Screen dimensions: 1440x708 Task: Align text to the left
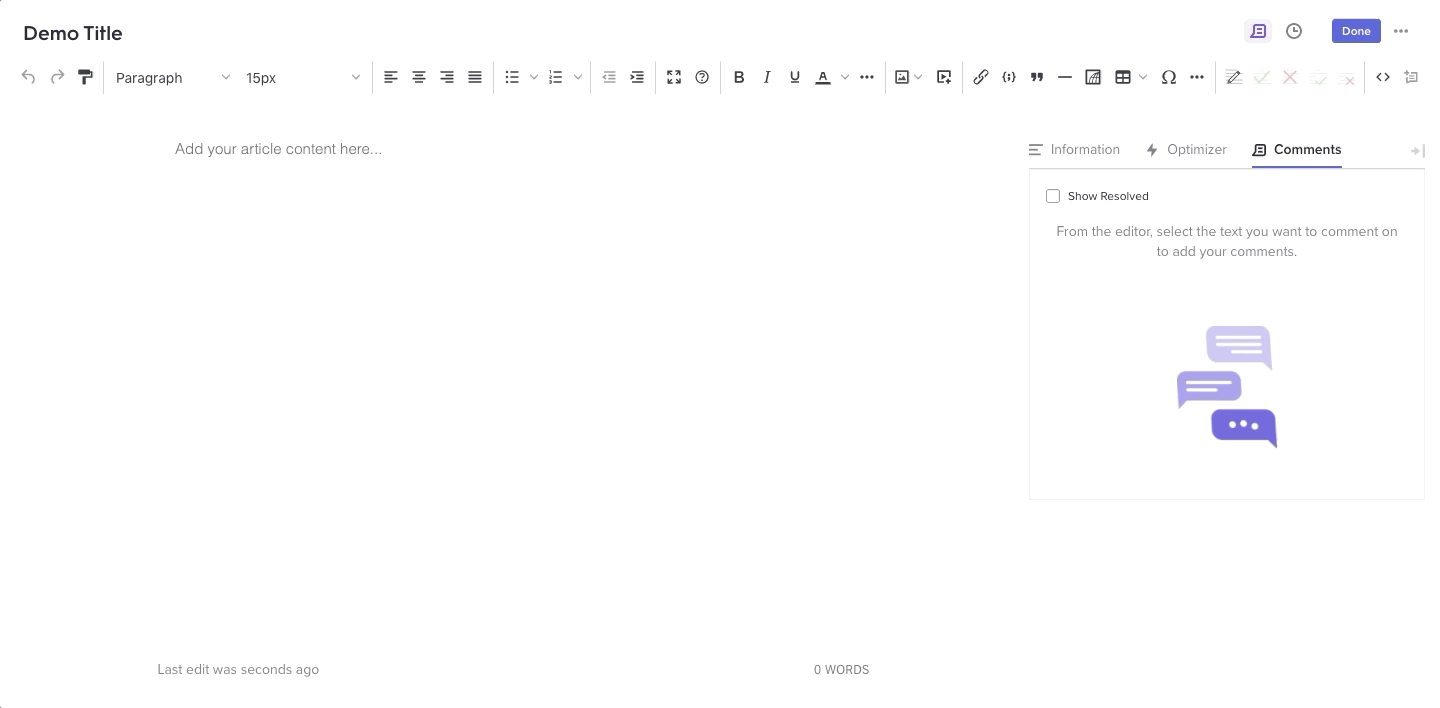[x=391, y=77]
